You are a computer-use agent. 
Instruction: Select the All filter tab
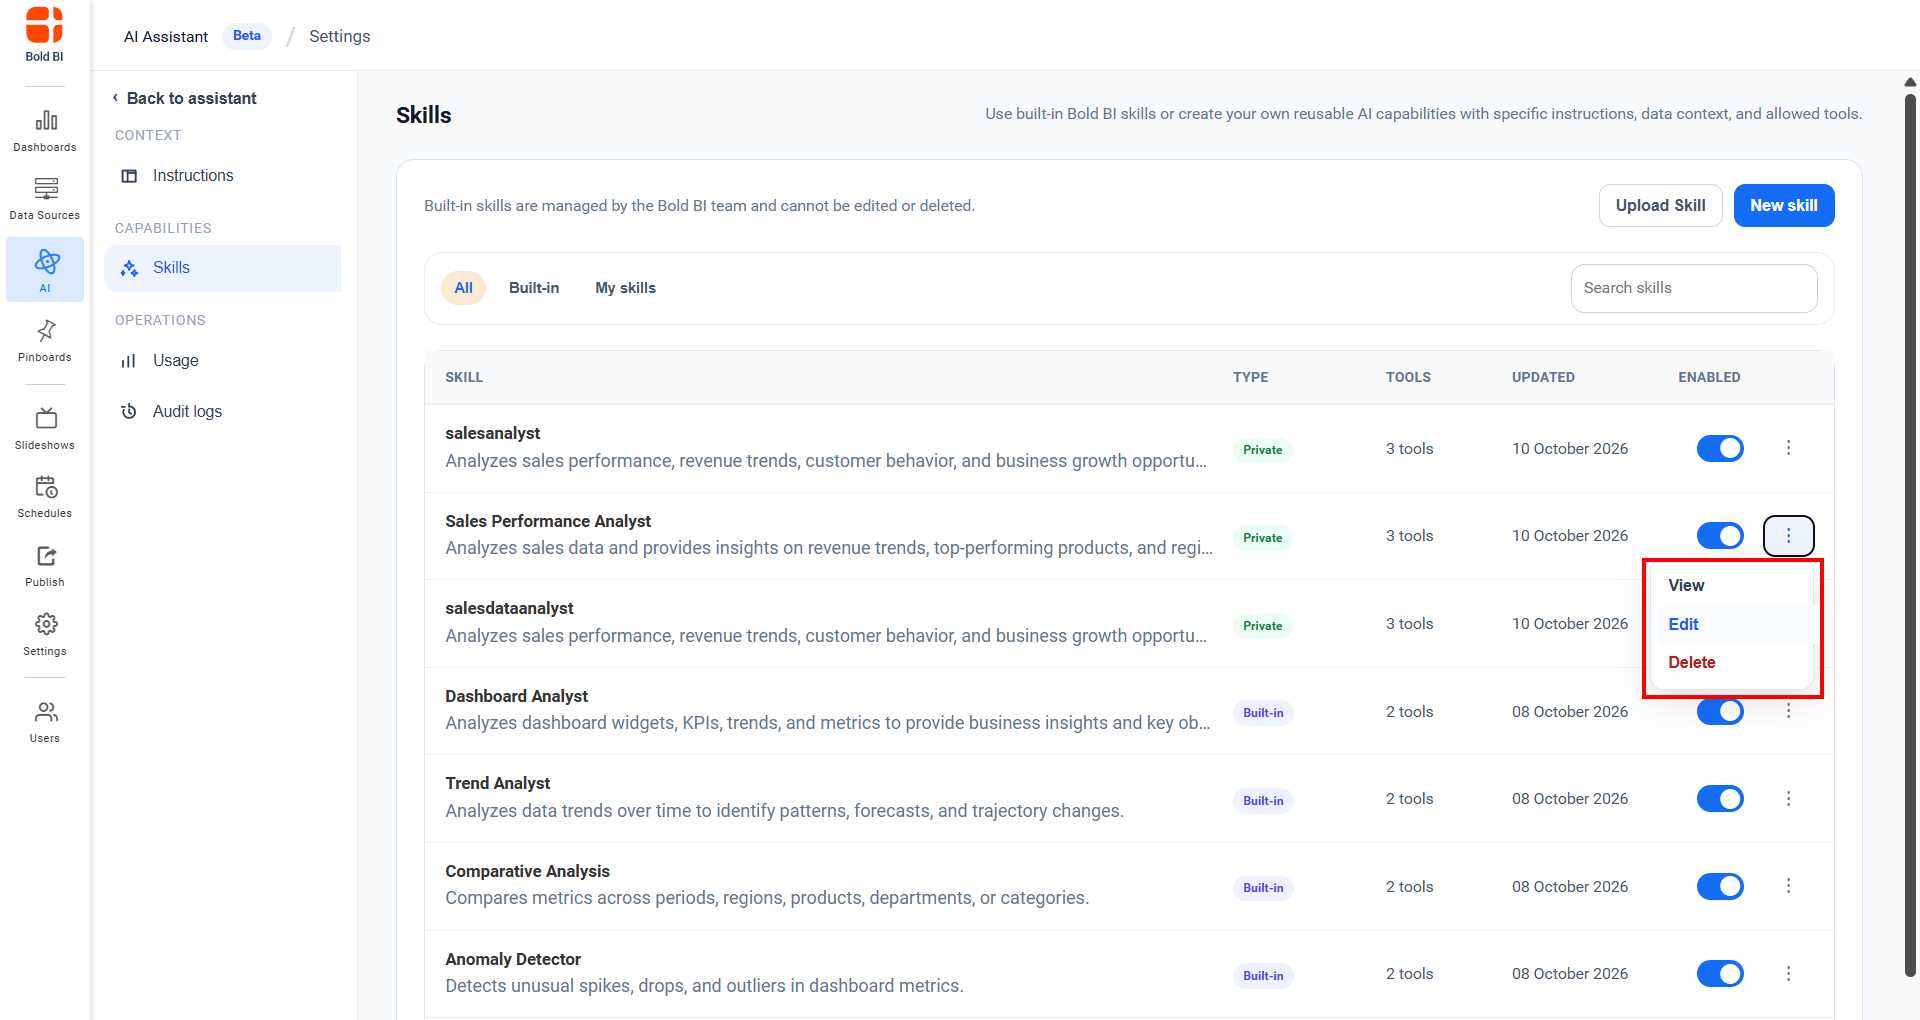coord(463,288)
